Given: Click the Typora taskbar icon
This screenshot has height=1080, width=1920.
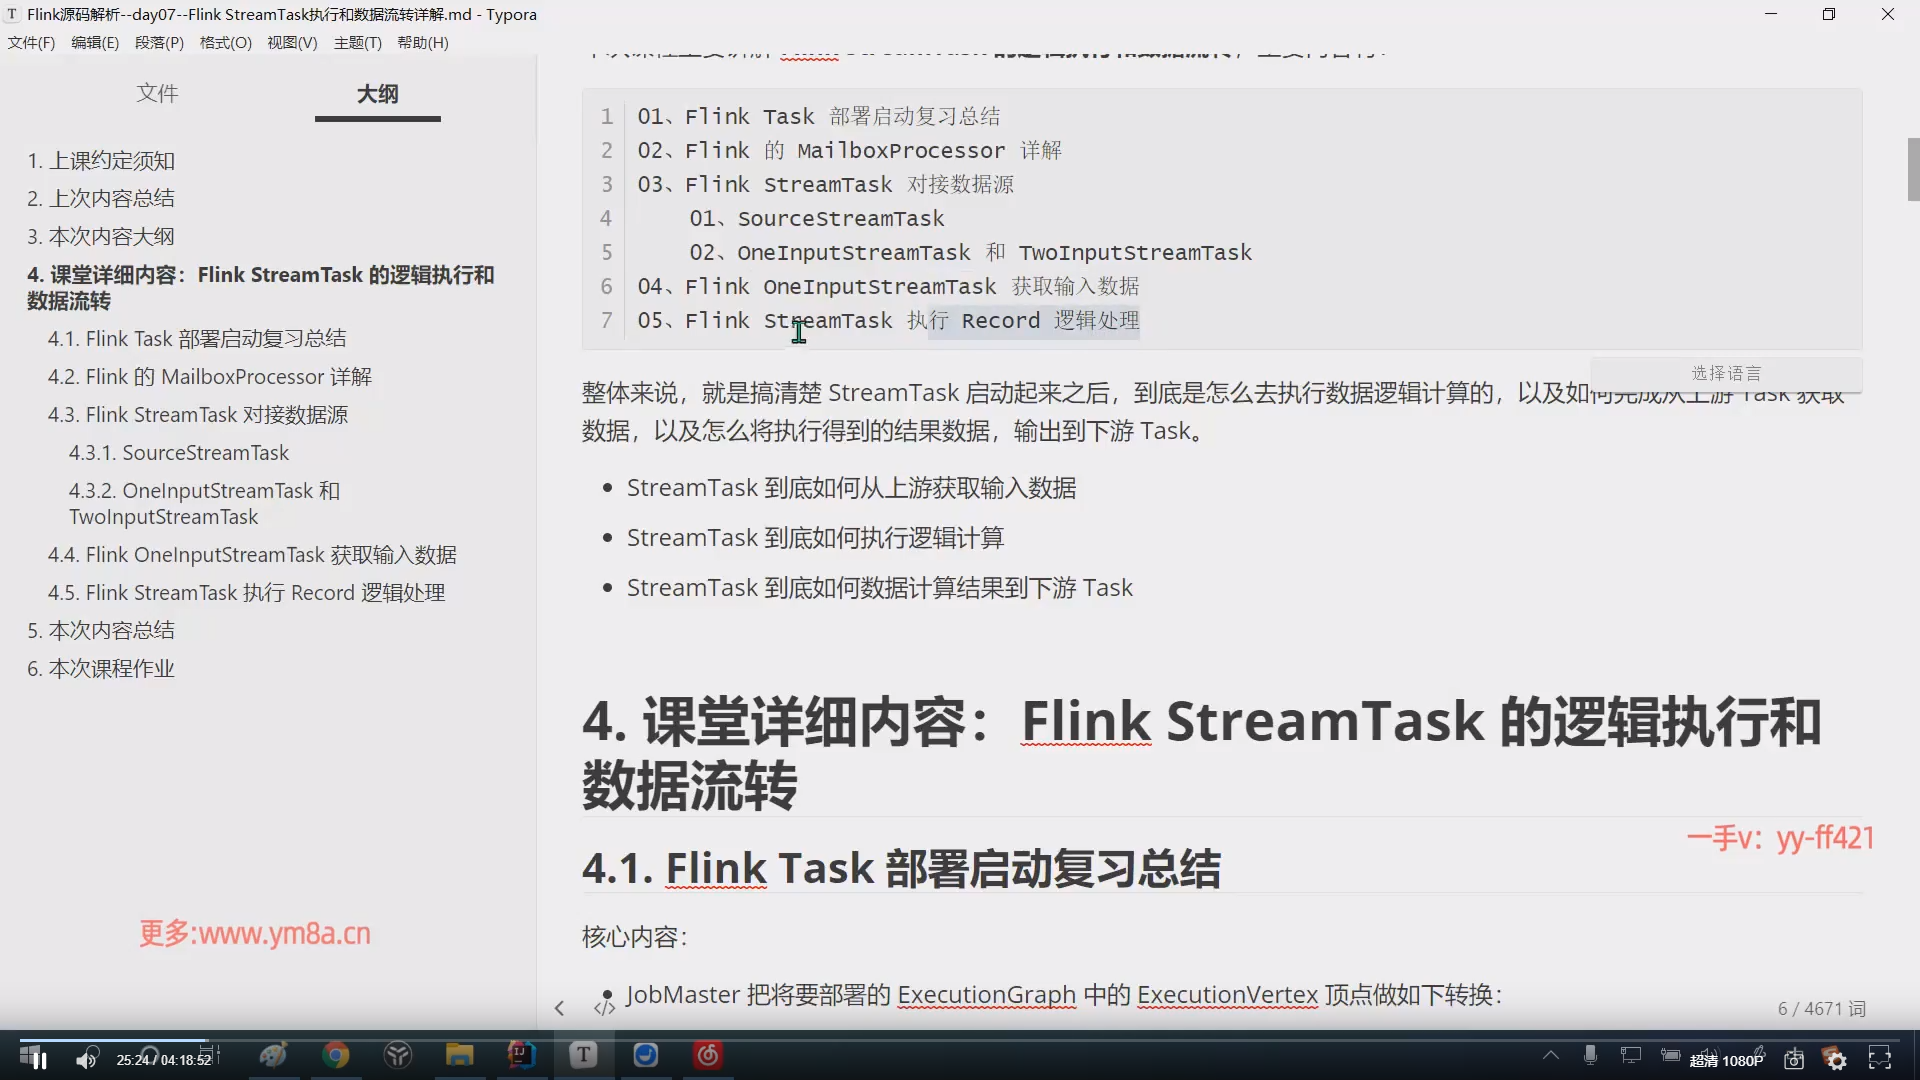Looking at the screenshot, I should point(583,1055).
